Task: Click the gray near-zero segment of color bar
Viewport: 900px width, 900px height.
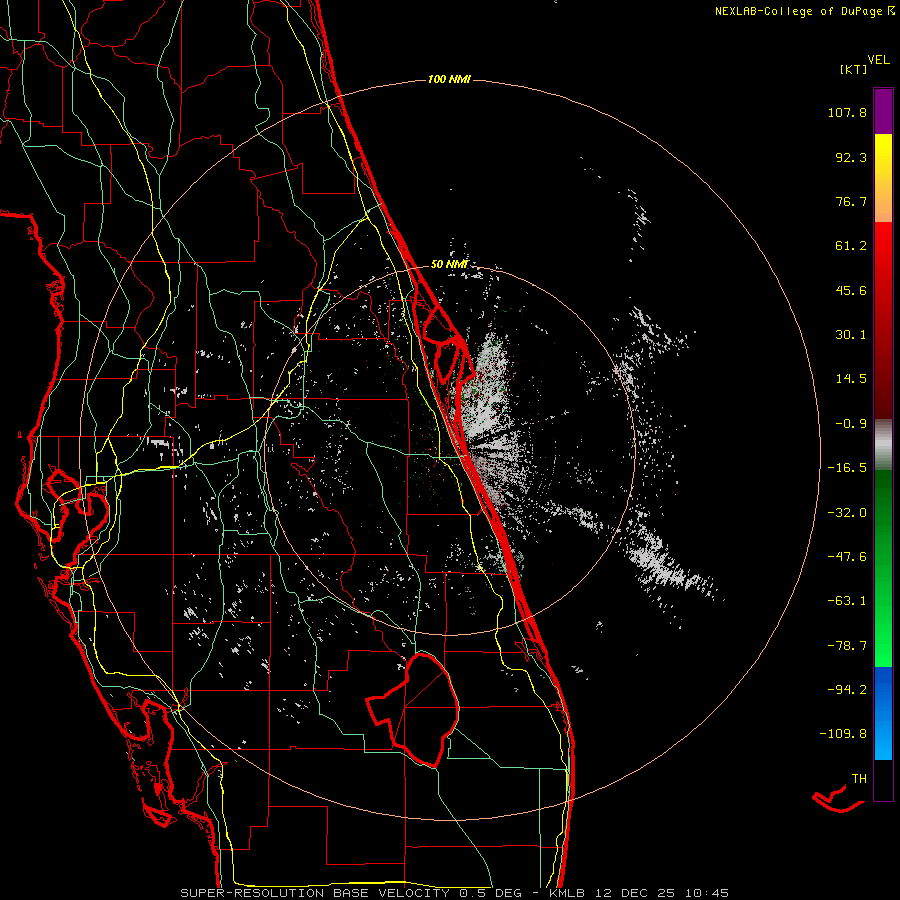Action: [x=883, y=445]
